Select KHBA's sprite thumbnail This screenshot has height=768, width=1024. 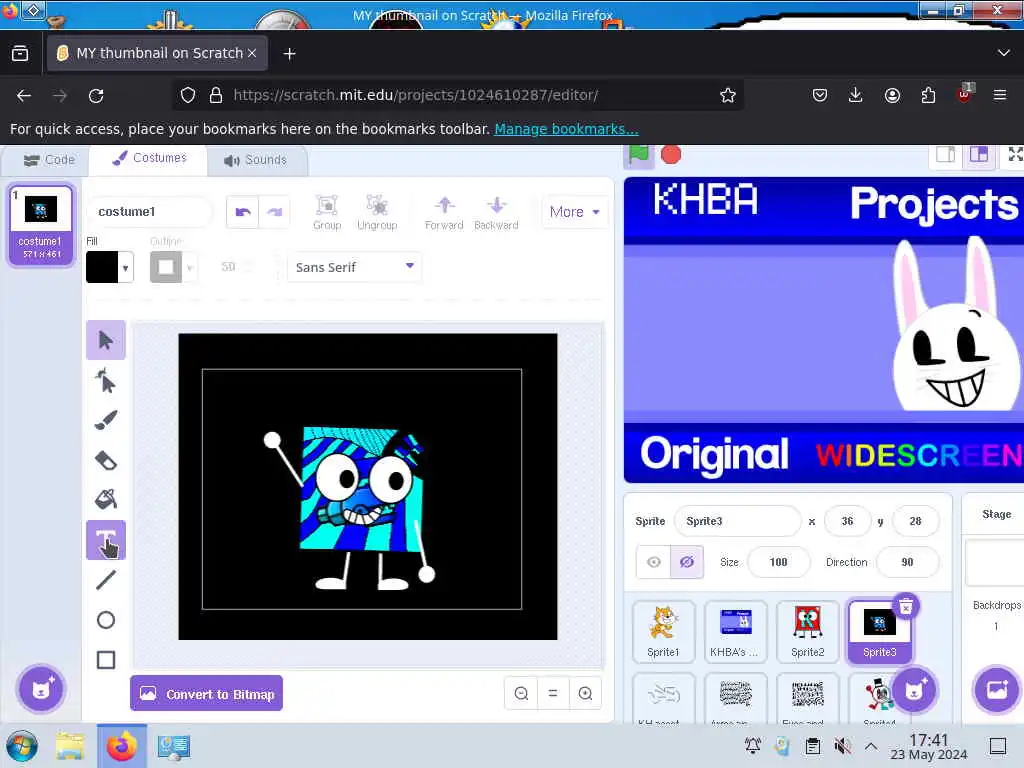tap(735, 632)
